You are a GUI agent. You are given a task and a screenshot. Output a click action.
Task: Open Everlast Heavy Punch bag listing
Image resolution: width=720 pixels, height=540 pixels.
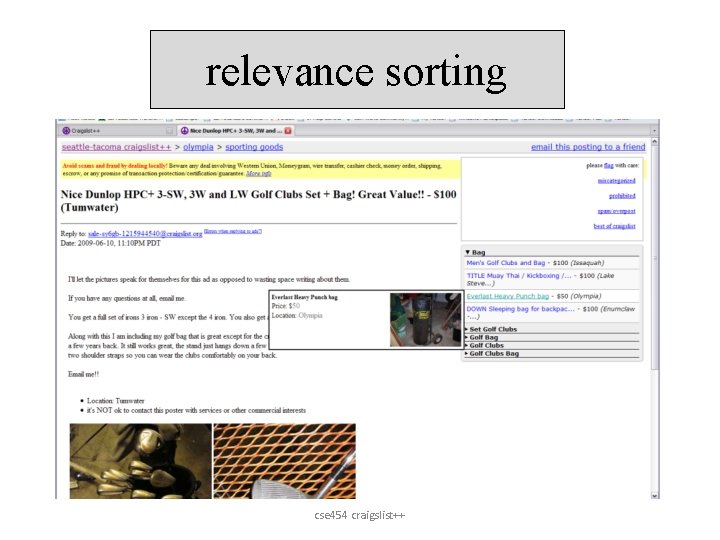coord(507,296)
